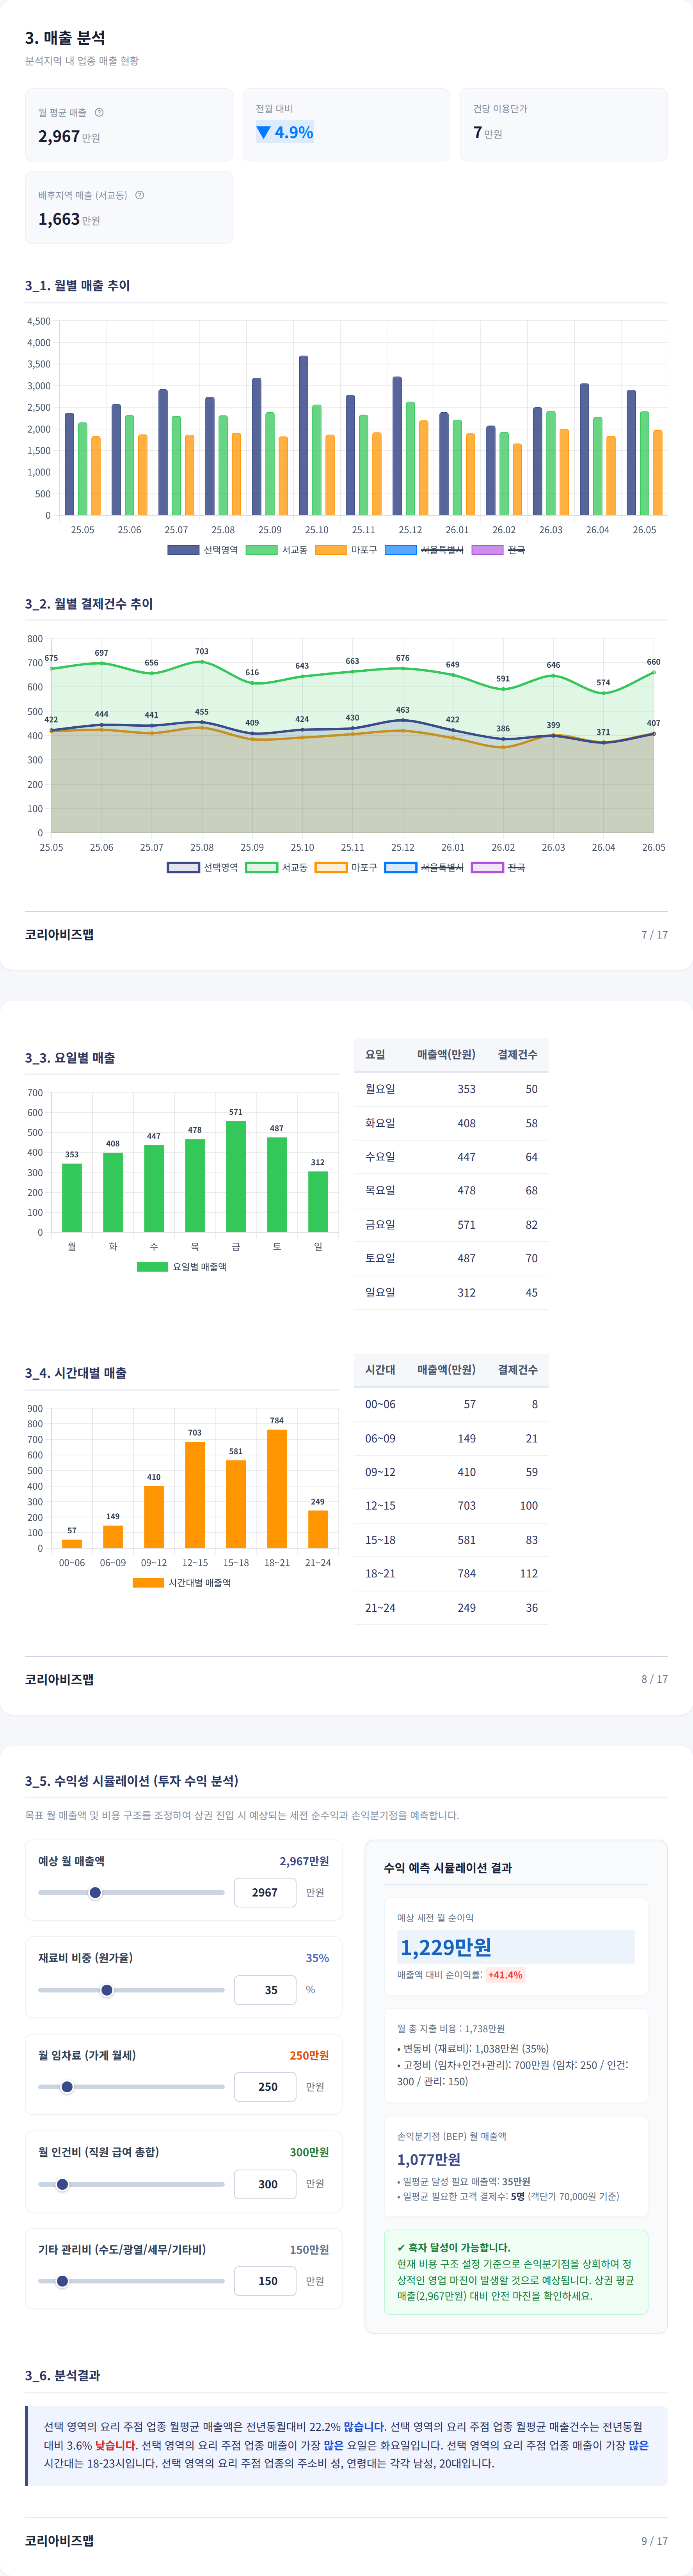
Task: Toggle the 시간대별 매출액 chart legend
Action: tap(182, 1583)
